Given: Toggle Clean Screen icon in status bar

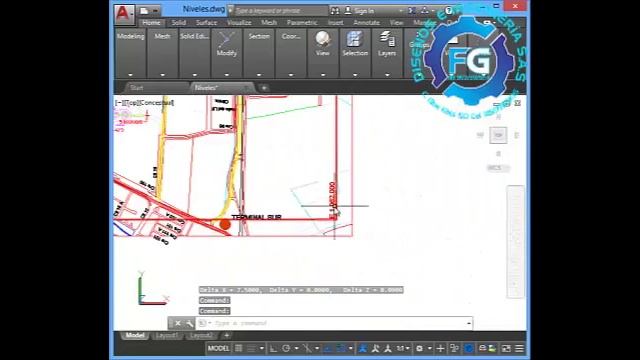Looking at the screenshot, I should click(506, 348).
